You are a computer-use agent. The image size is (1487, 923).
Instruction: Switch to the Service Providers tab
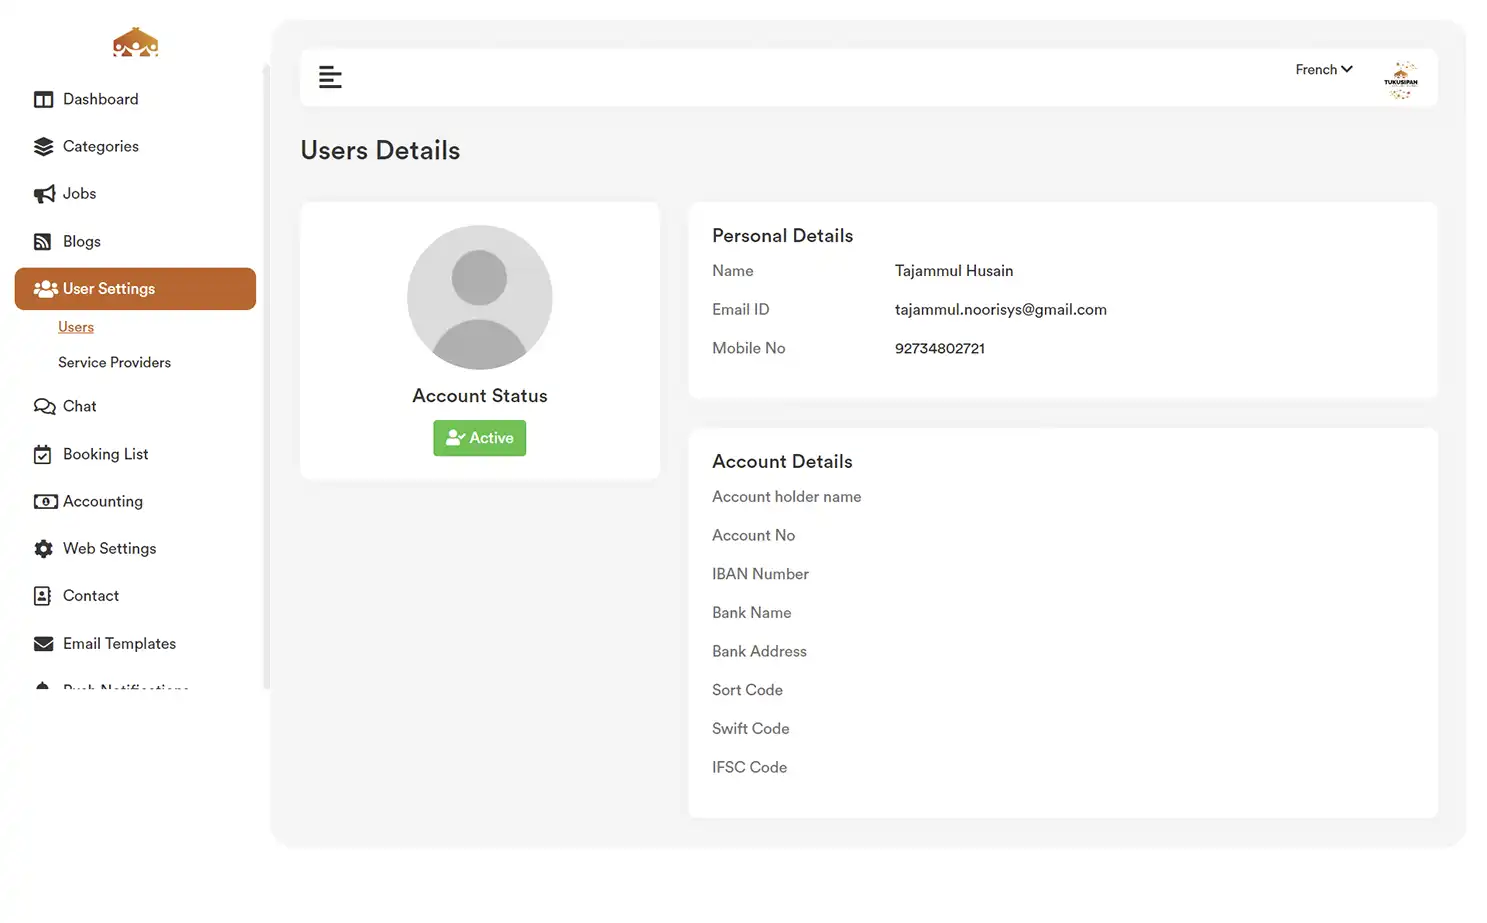tap(114, 362)
